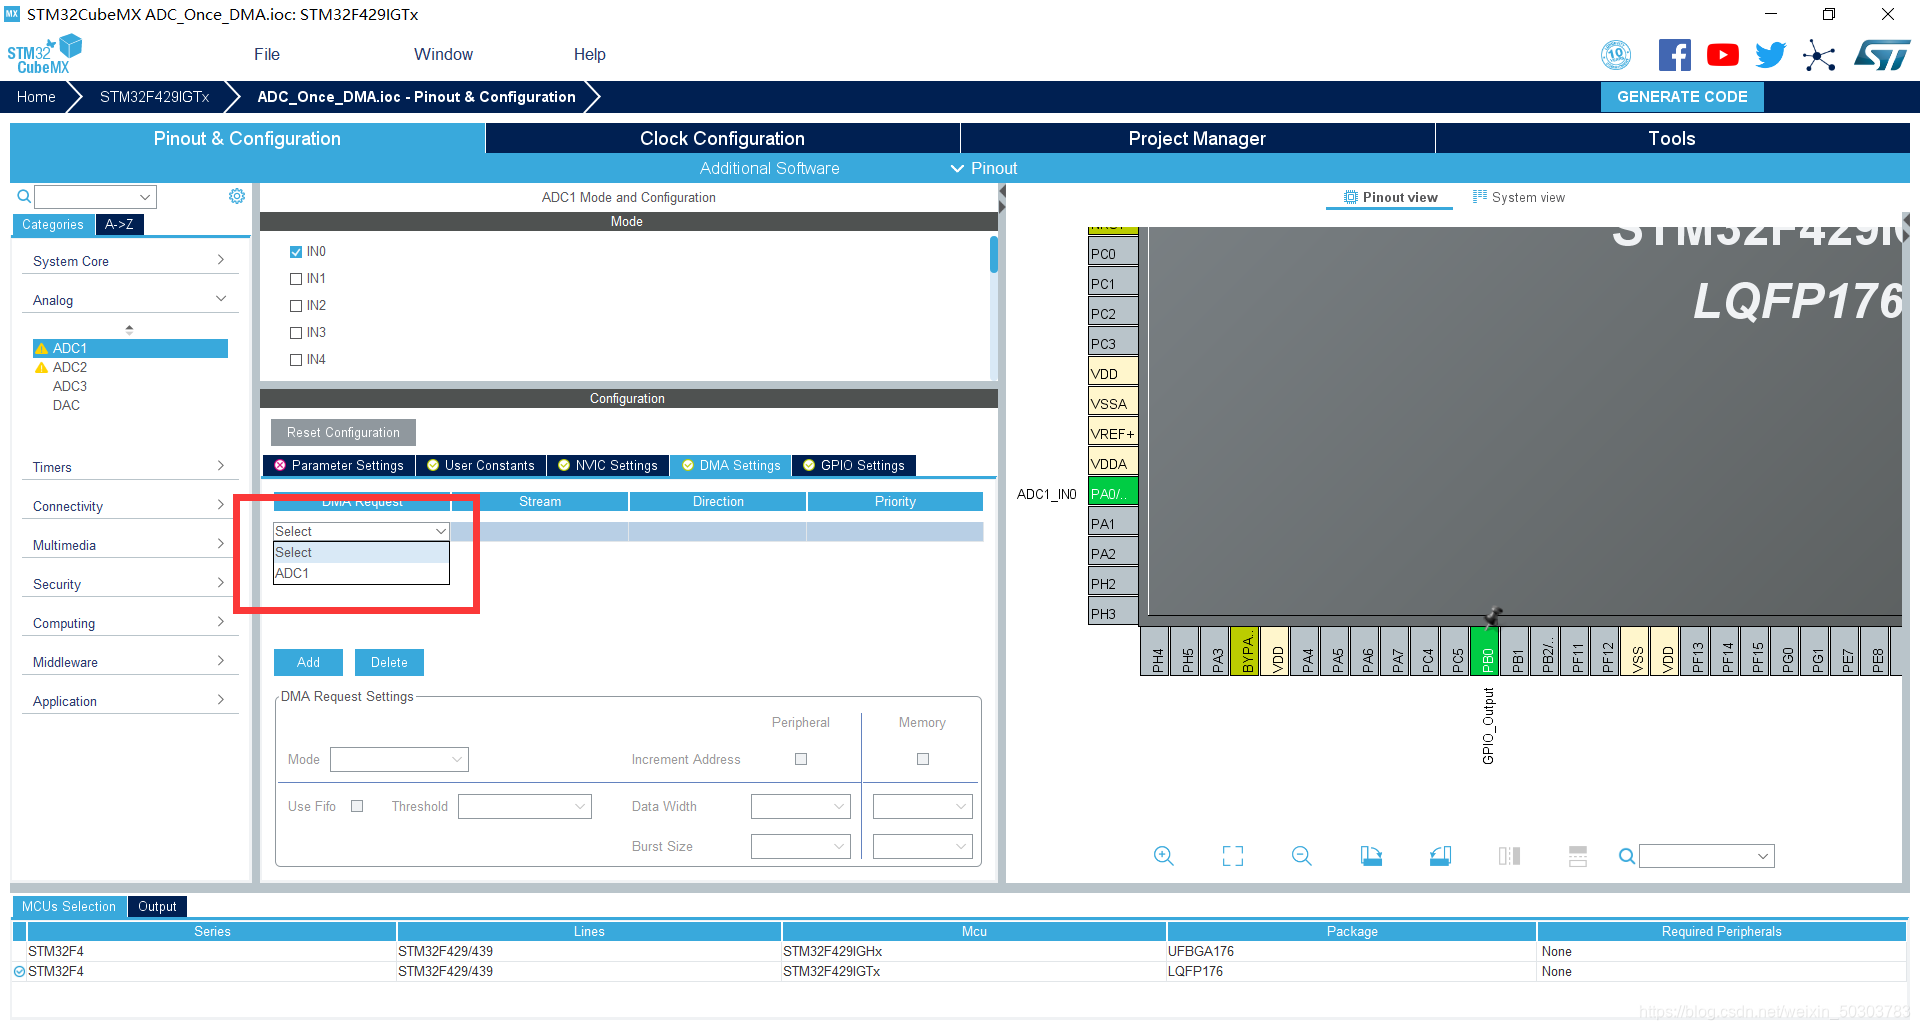Viewport: 1920px width, 1030px height.
Task: Open the DMA Request Select dropdown
Action: click(361, 531)
